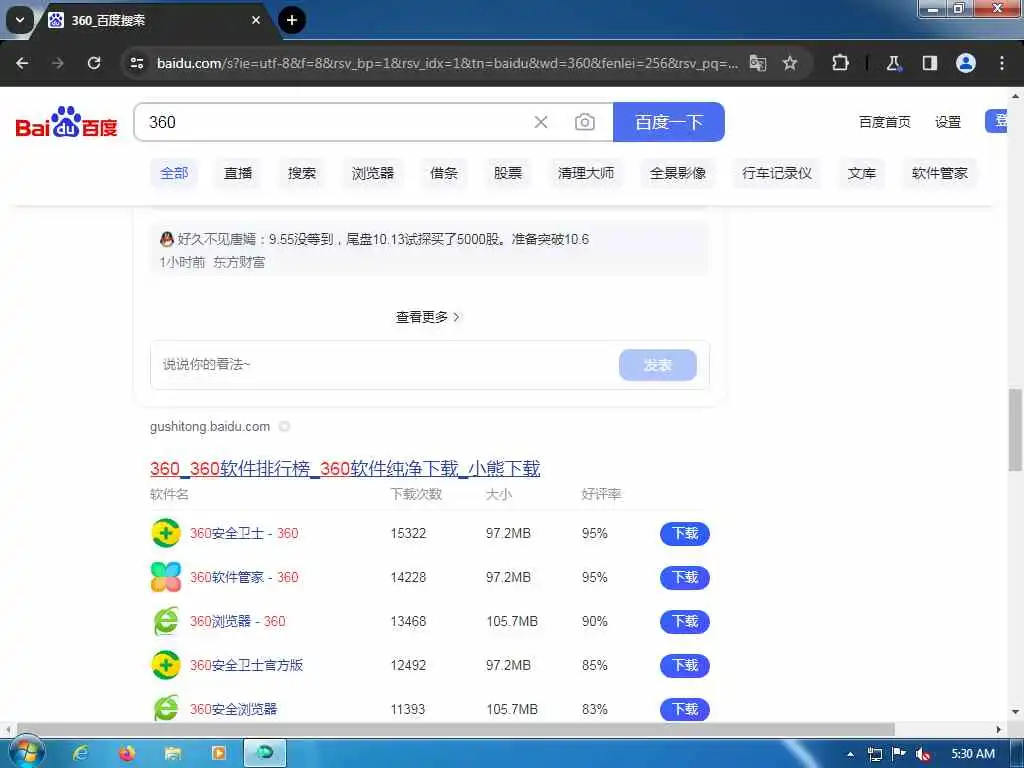This screenshot has height=768, width=1024.
Task: Click the volume icon in system tray
Action: pos(923,754)
